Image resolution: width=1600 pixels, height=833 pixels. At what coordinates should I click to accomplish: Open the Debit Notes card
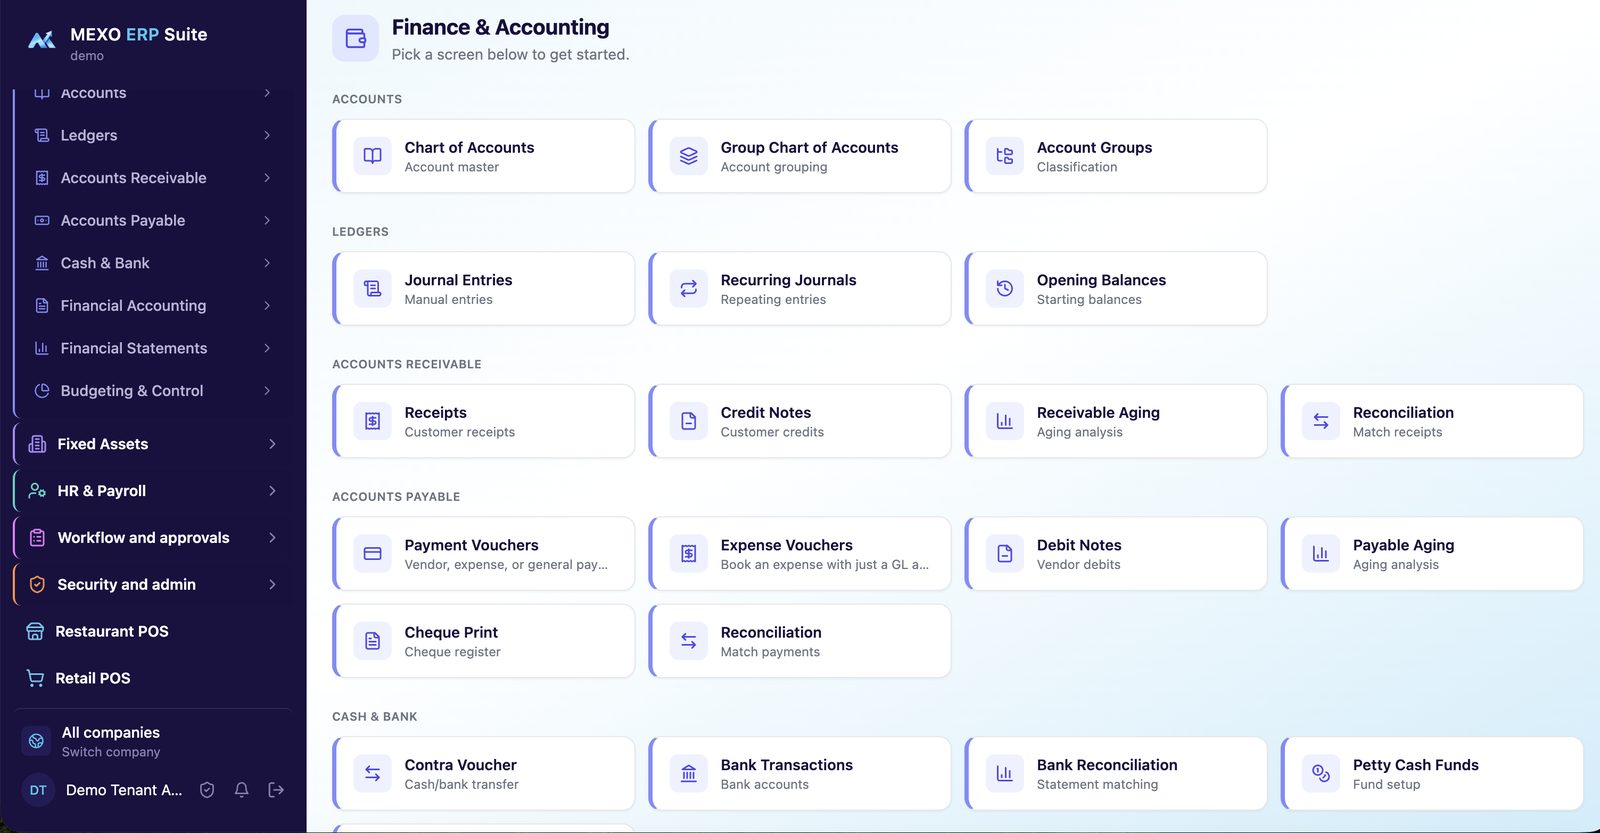(x=1116, y=554)
